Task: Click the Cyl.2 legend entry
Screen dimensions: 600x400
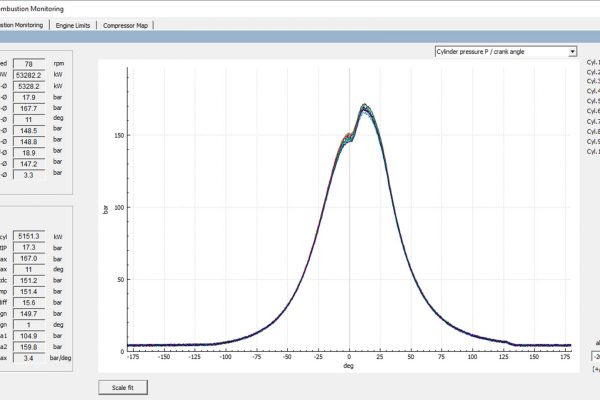Action: point(592,75)
